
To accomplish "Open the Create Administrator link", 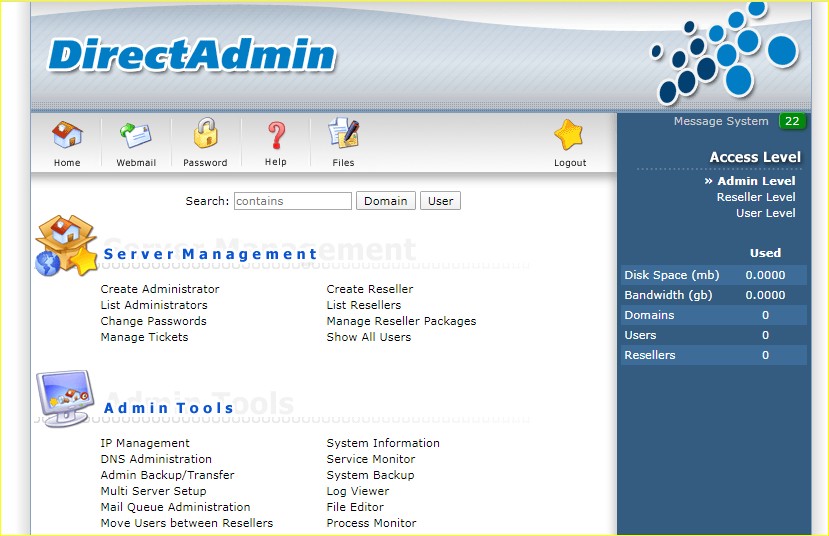I will pos(160,289).
